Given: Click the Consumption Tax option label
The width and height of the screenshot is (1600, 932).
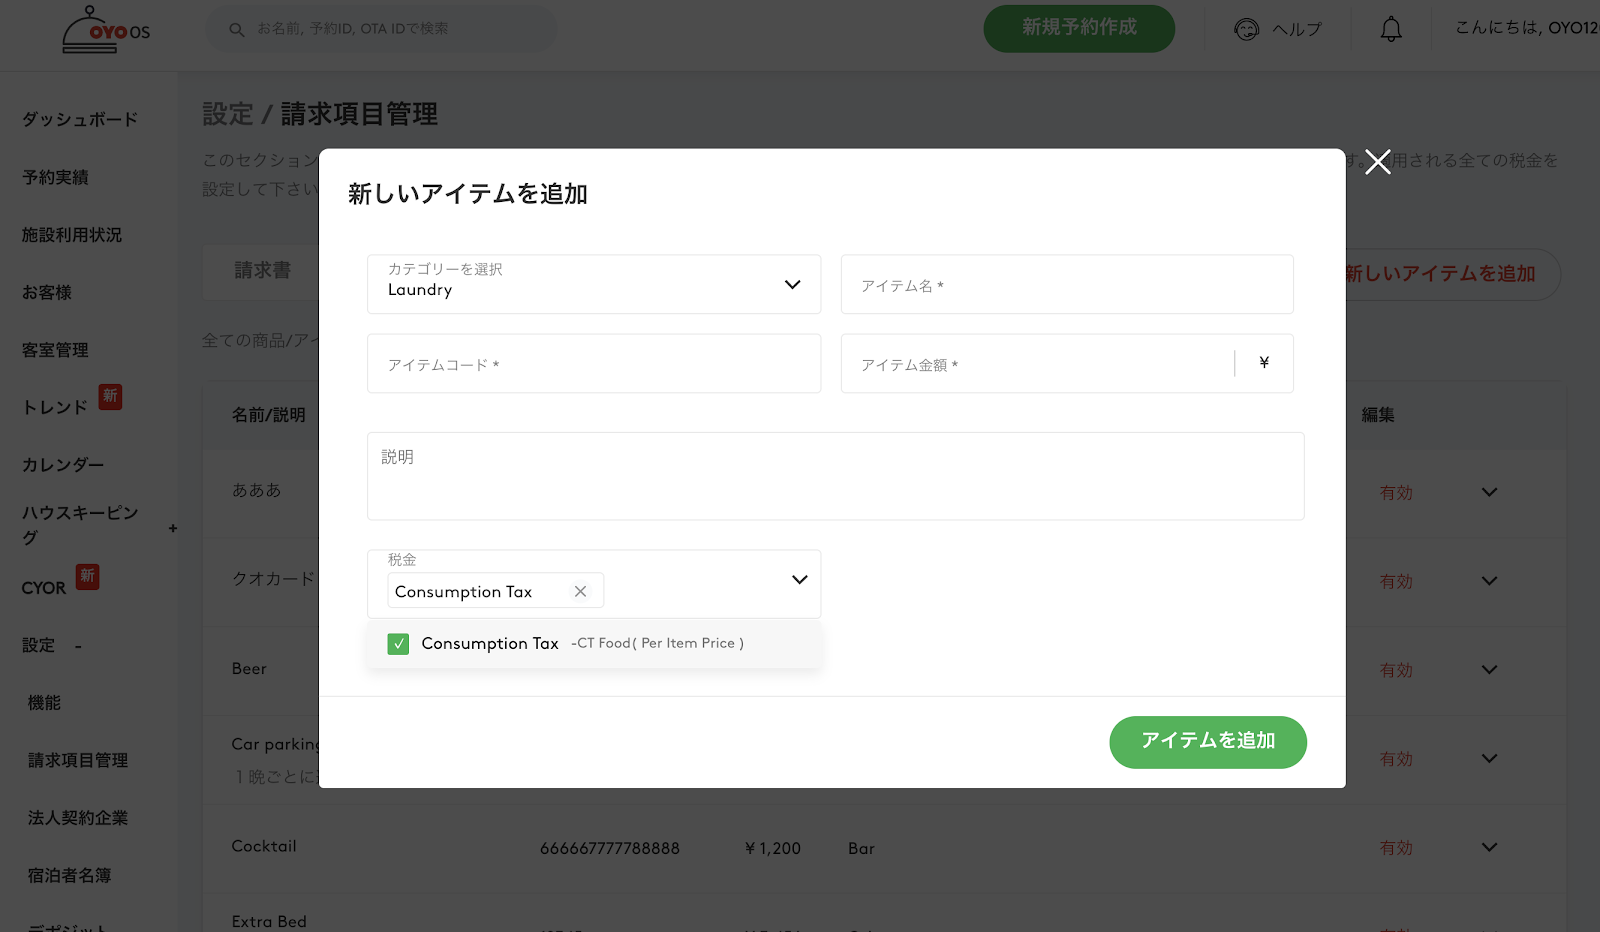Looking at the screenshot, I should 490,644.
